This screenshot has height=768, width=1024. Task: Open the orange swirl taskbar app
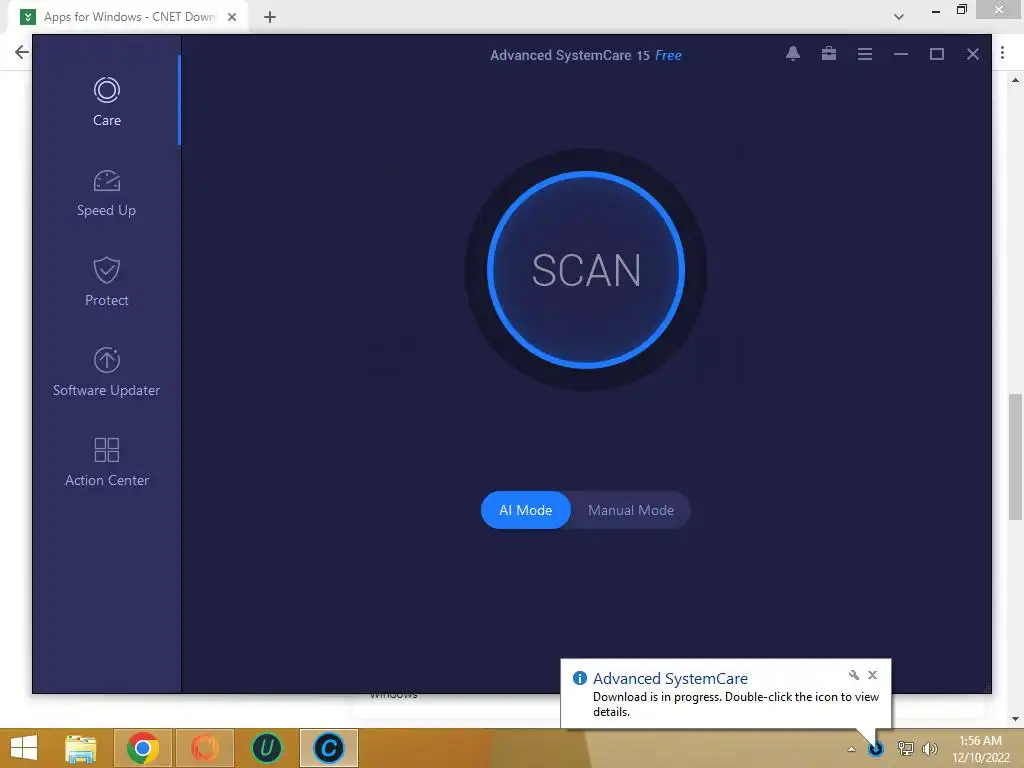pyautogui.click(x=204, y=748)
